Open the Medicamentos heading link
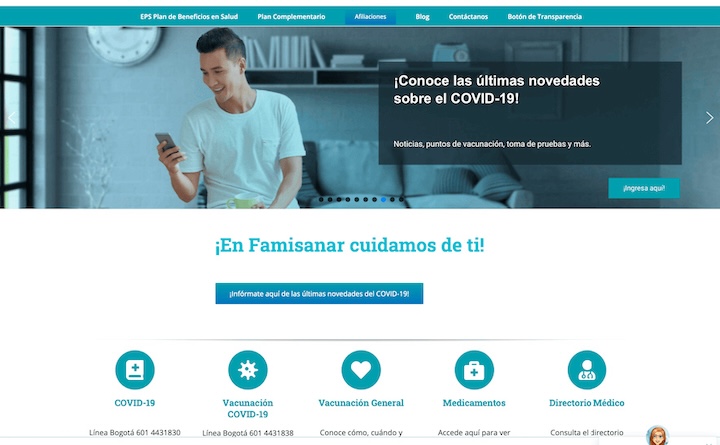Image resolution: width=720 pixels, height=445 pixels. coord(474,403)
